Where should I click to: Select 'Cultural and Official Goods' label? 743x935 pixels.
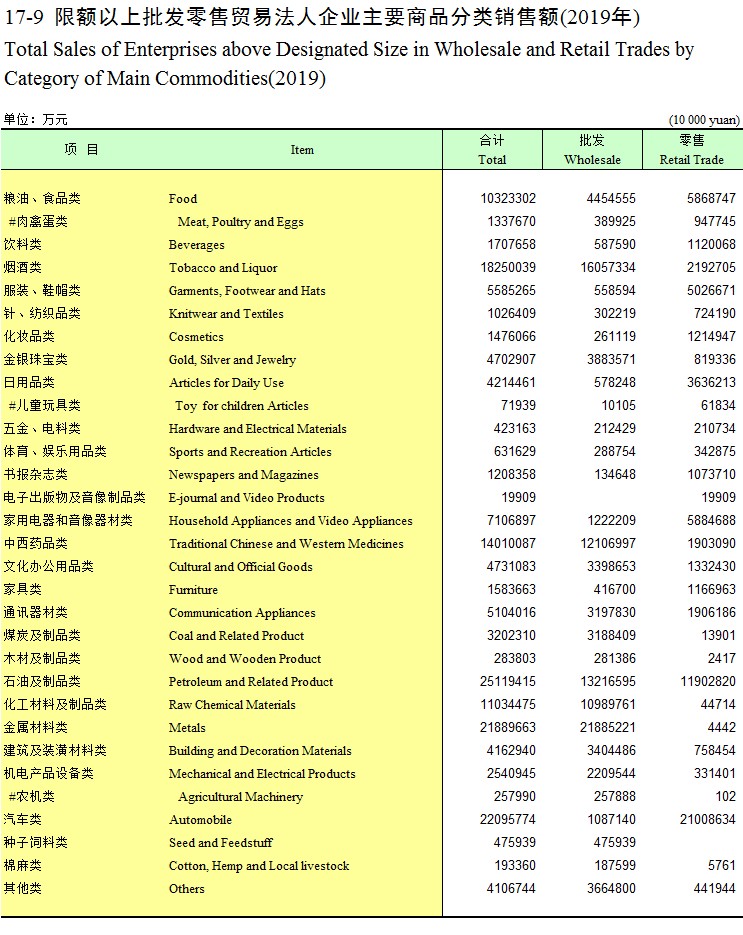pos(240,567)
